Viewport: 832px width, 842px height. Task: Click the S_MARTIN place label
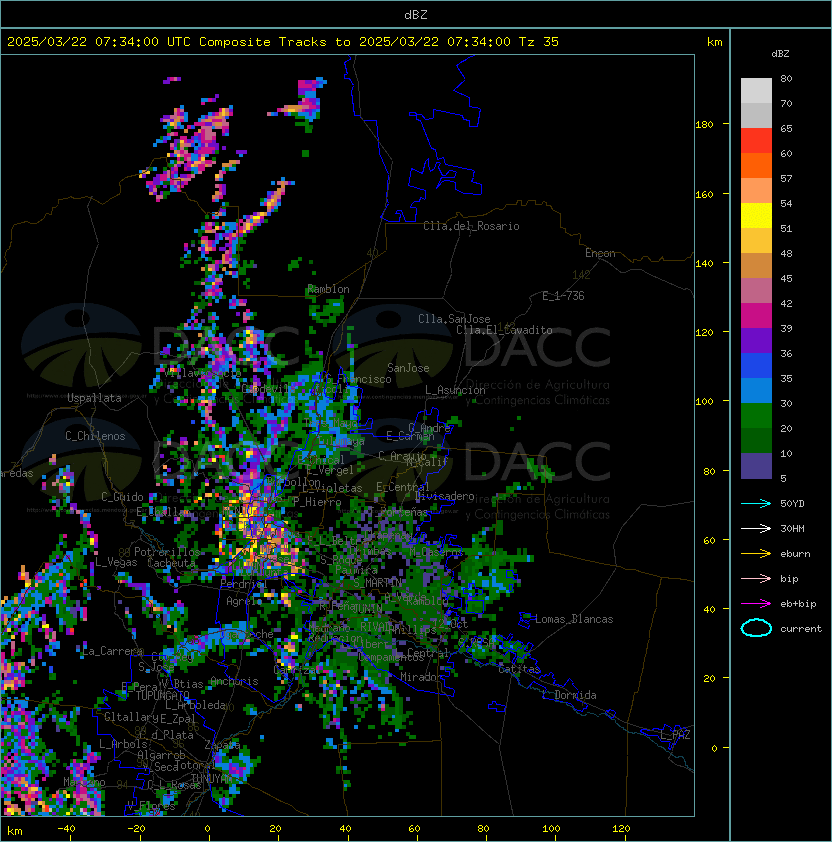[377, 582]
